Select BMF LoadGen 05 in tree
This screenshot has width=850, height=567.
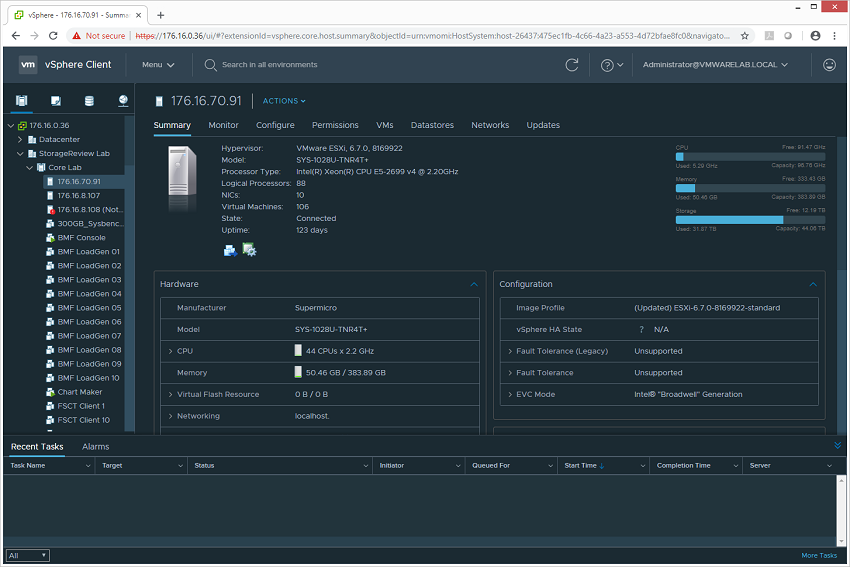89,308
